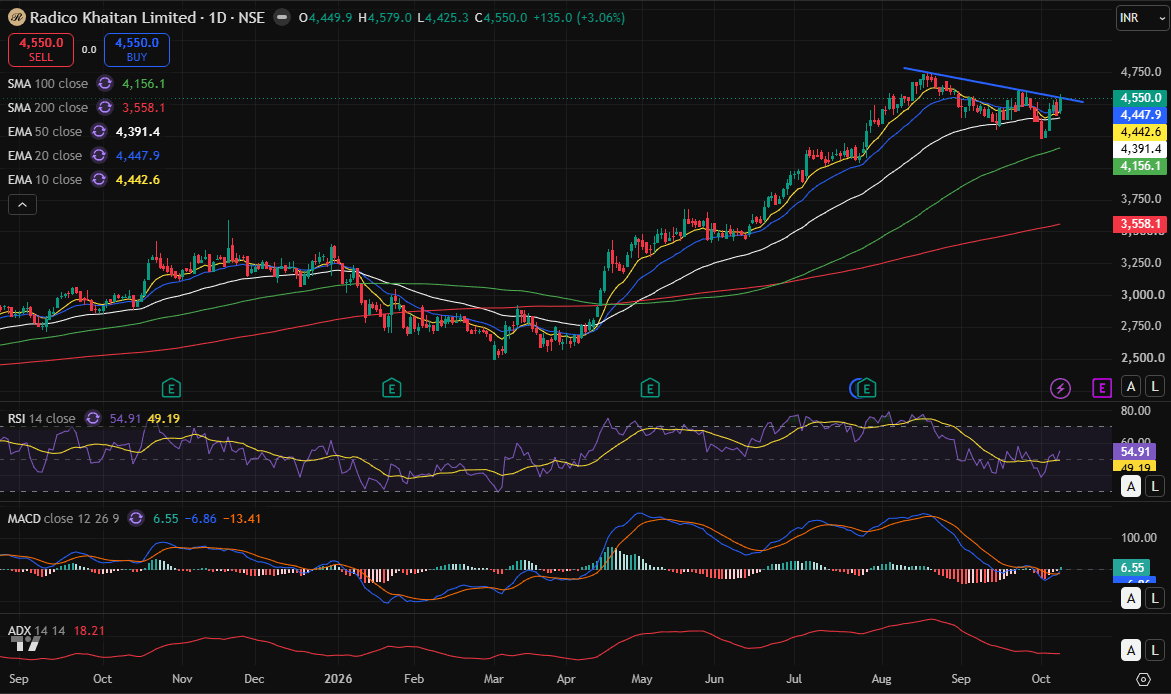The image size is (1171, 694).
Task: Select the blue descending trendline on the chart
Action: point(993,84)
